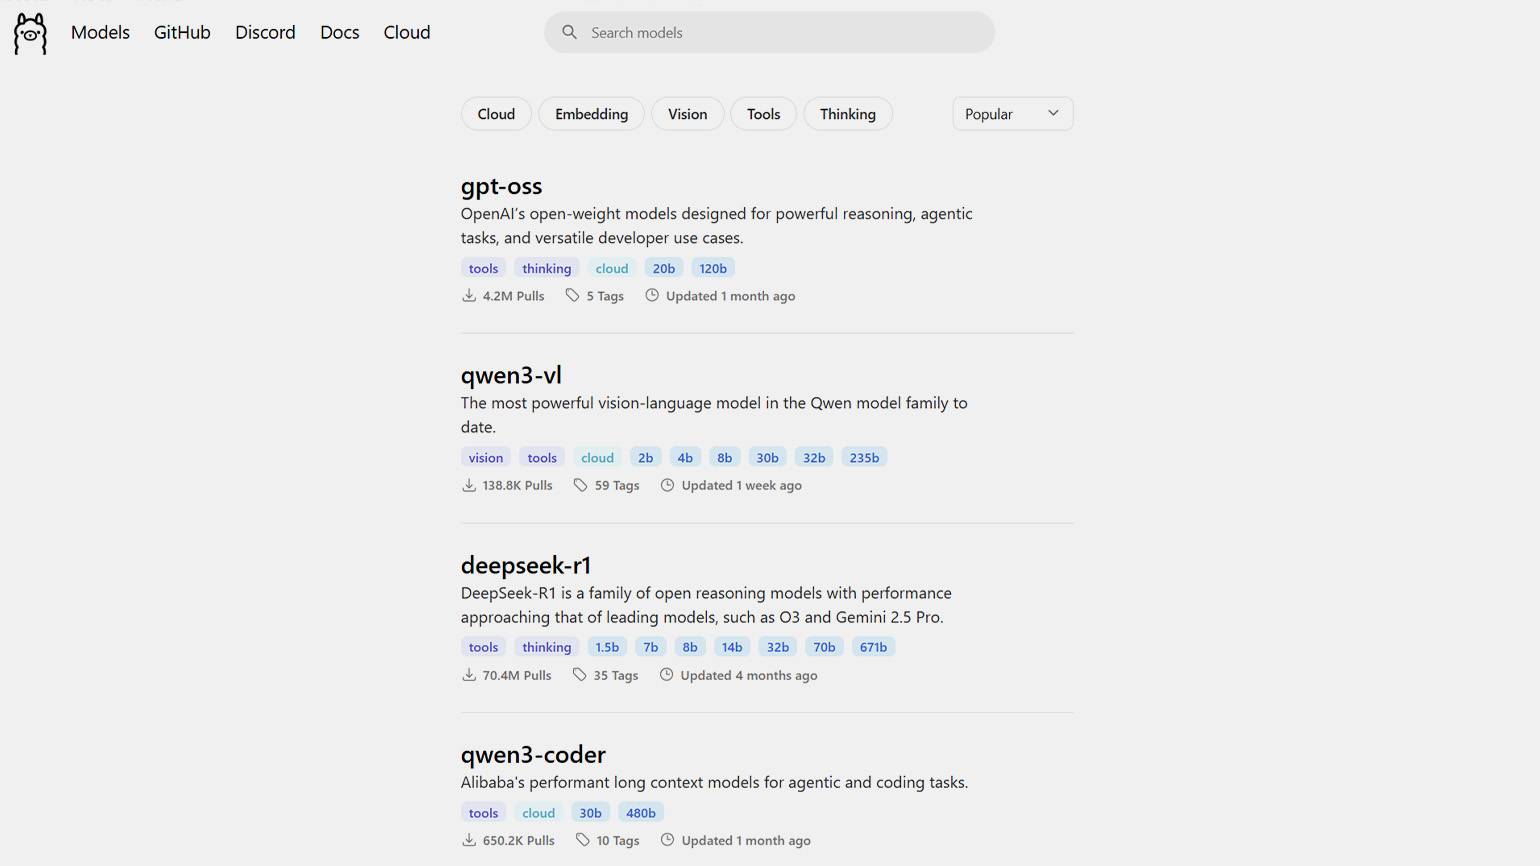Screen dimensions: 1540x866
Task: Toggle the Cloud filter chip
Action: [x=496, y=114]
